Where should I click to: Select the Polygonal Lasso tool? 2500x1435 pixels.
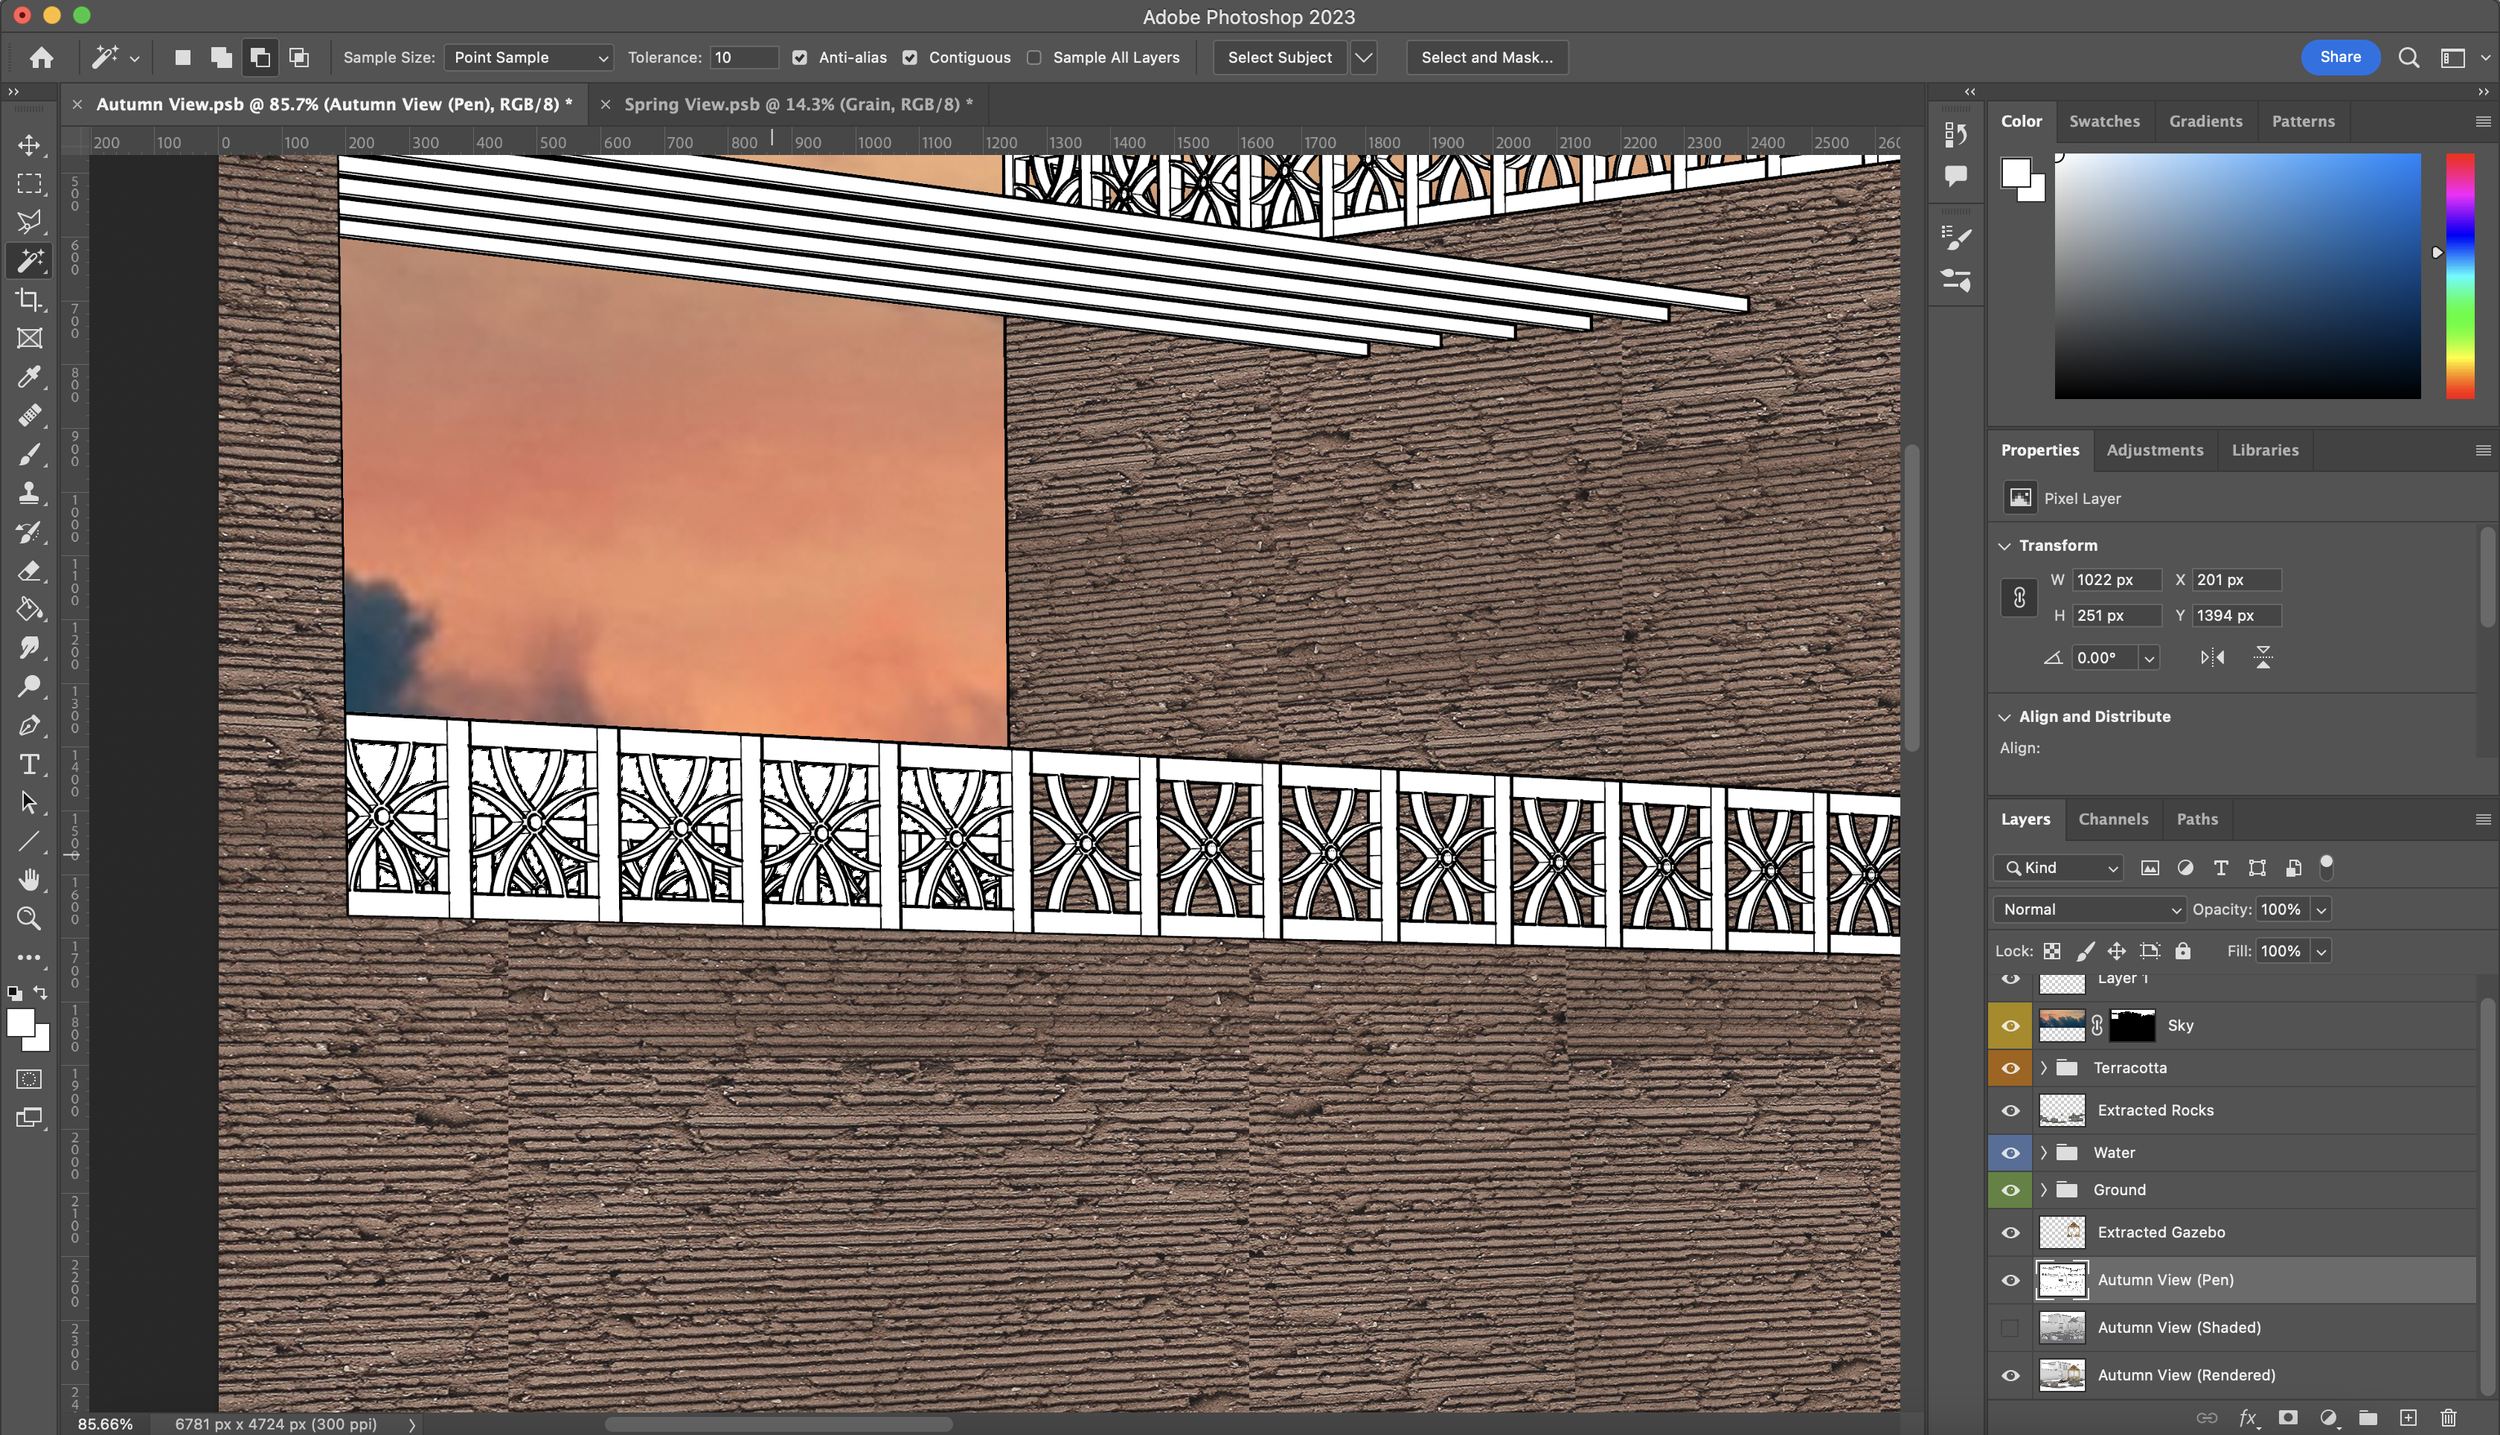pos(29,222)
